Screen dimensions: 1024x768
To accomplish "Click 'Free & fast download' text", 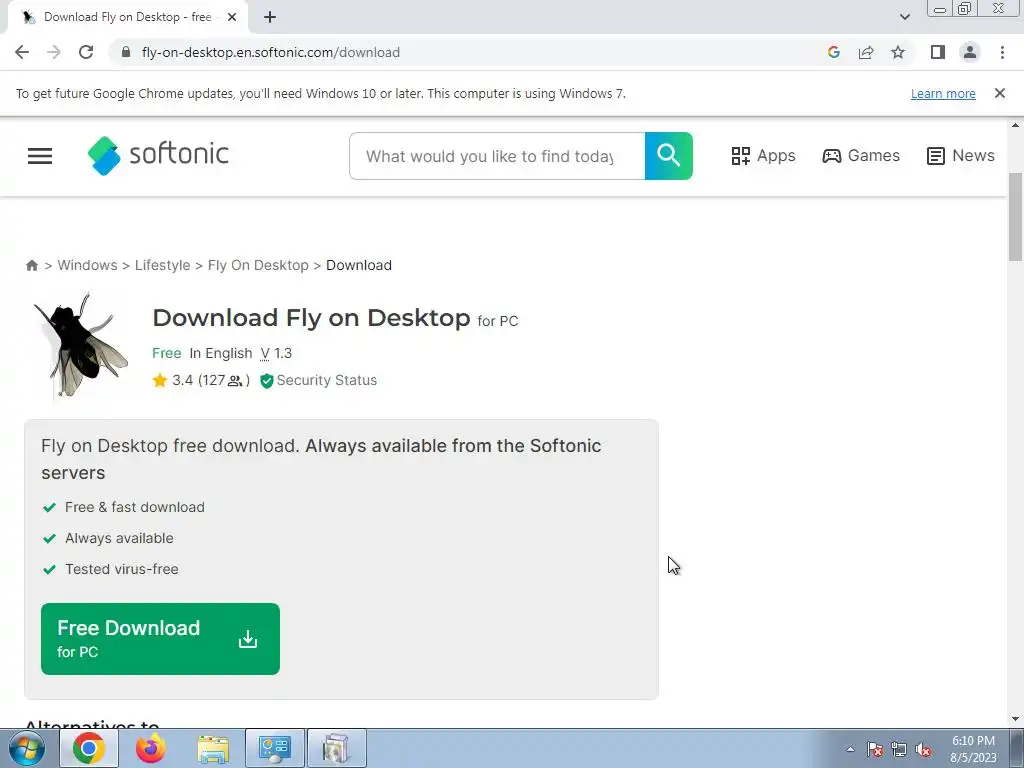I will point(135,507).
